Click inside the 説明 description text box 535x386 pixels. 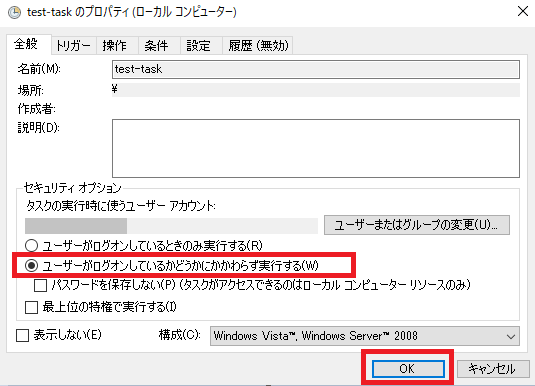point(316,148)
